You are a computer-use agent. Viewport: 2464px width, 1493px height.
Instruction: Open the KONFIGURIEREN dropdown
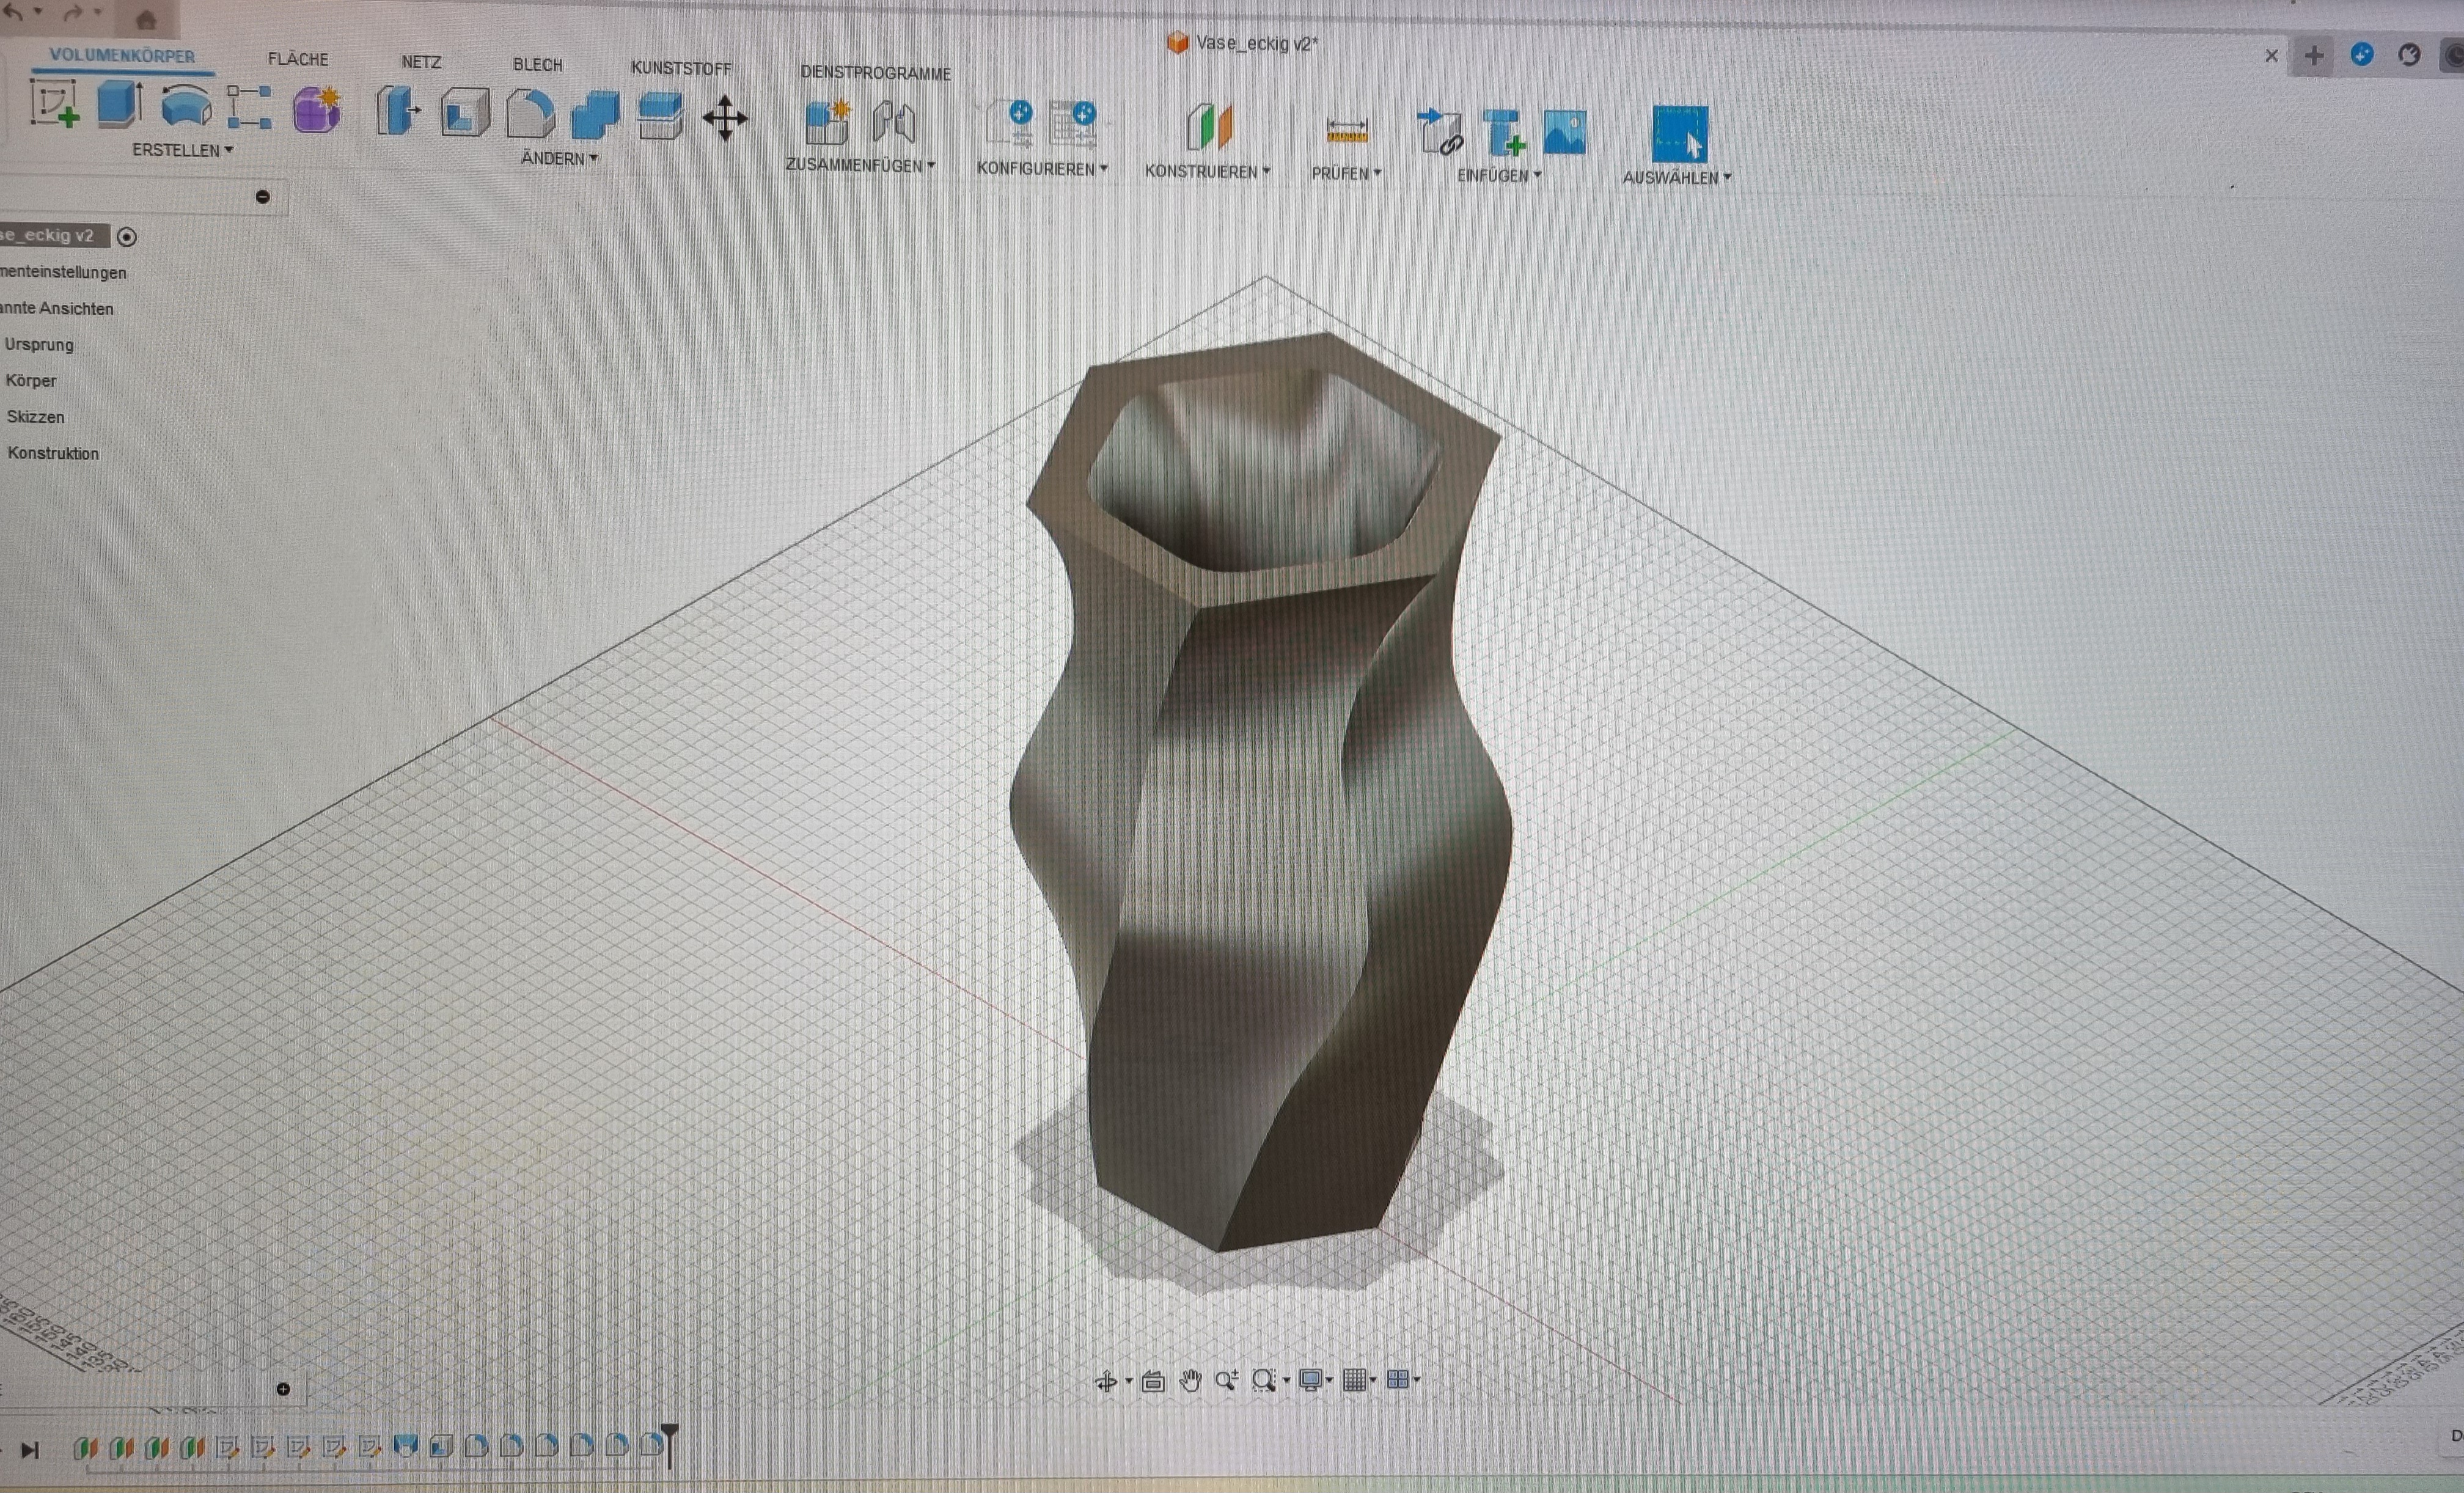tap(1042, 169)
